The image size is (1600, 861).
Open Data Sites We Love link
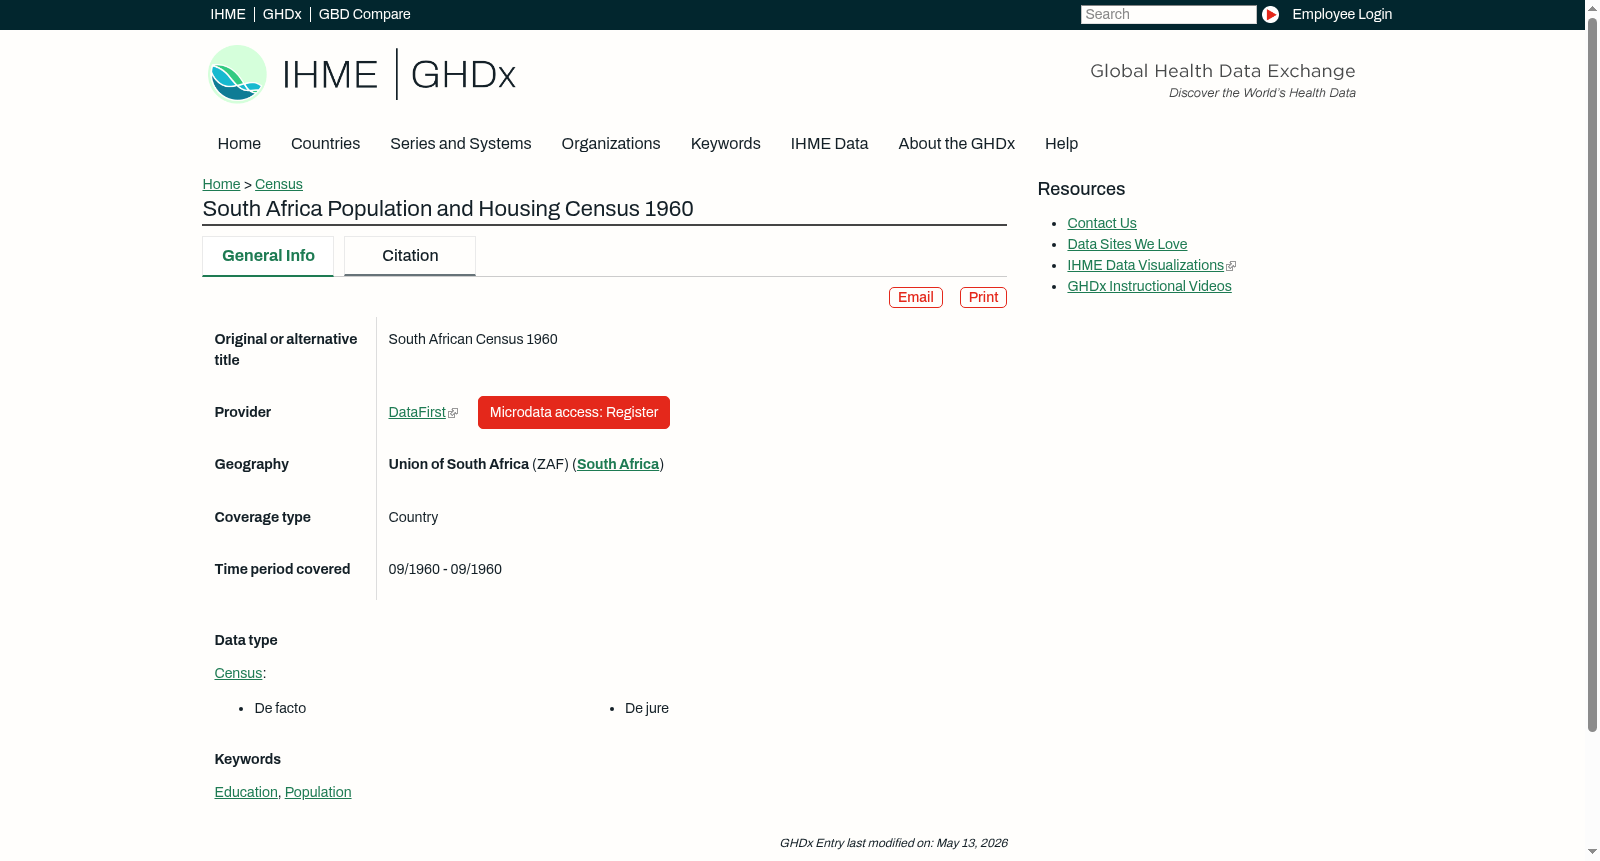click(1127, 245)
